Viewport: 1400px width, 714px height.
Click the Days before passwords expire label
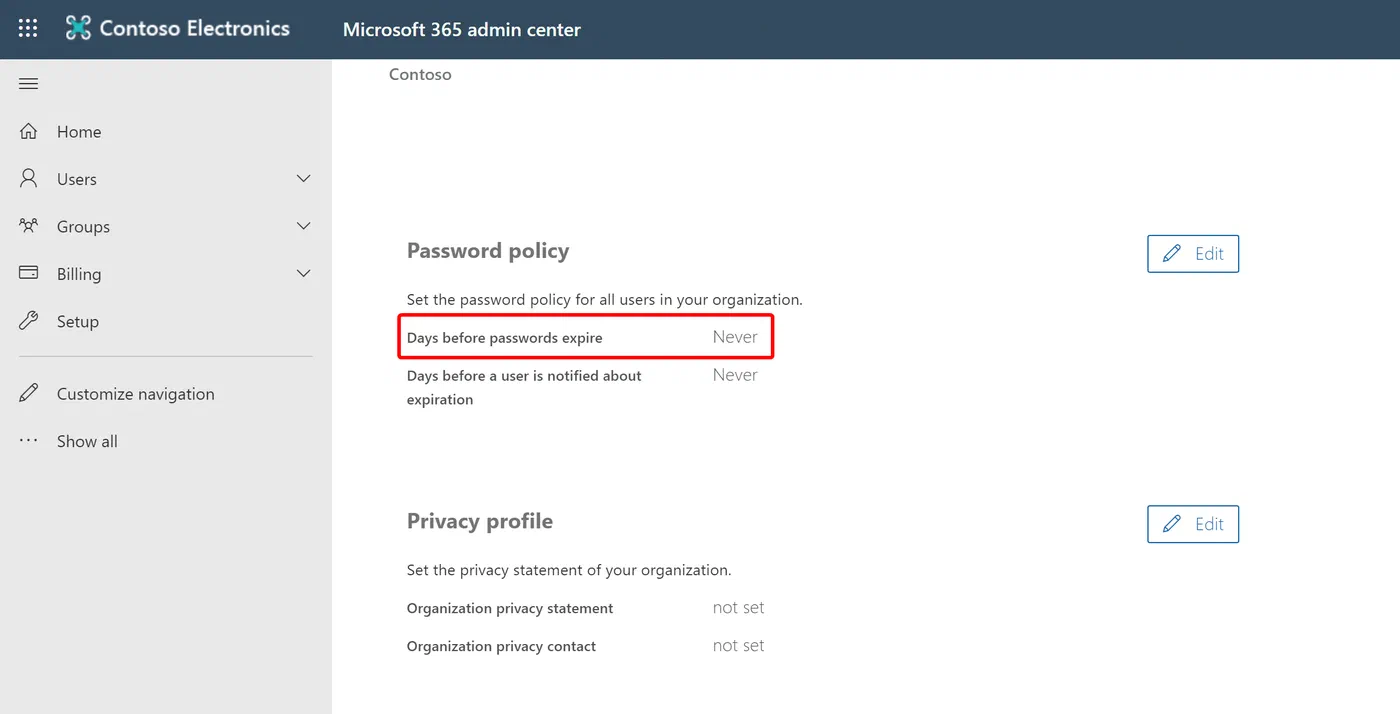[x=505, y=338]
